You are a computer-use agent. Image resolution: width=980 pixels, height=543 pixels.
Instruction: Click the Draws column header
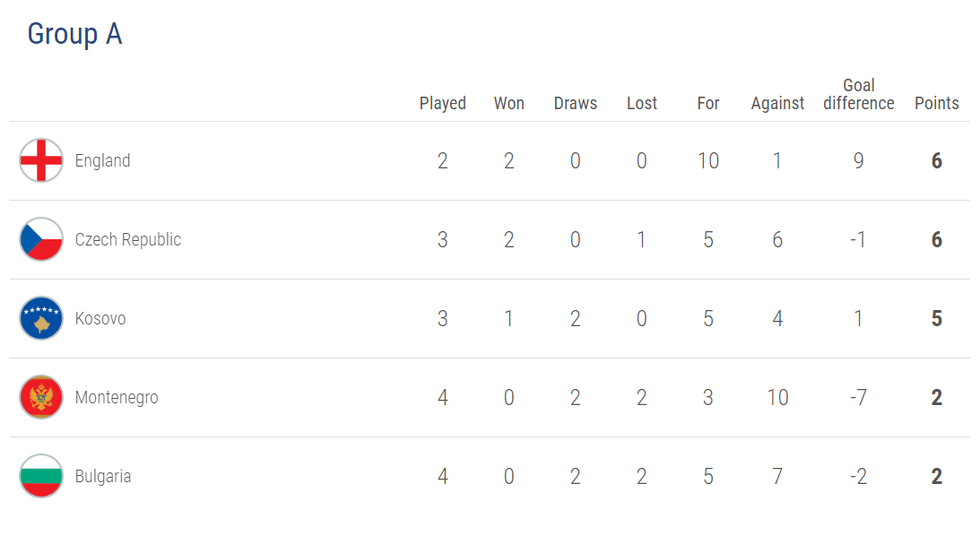click(575, 103)
